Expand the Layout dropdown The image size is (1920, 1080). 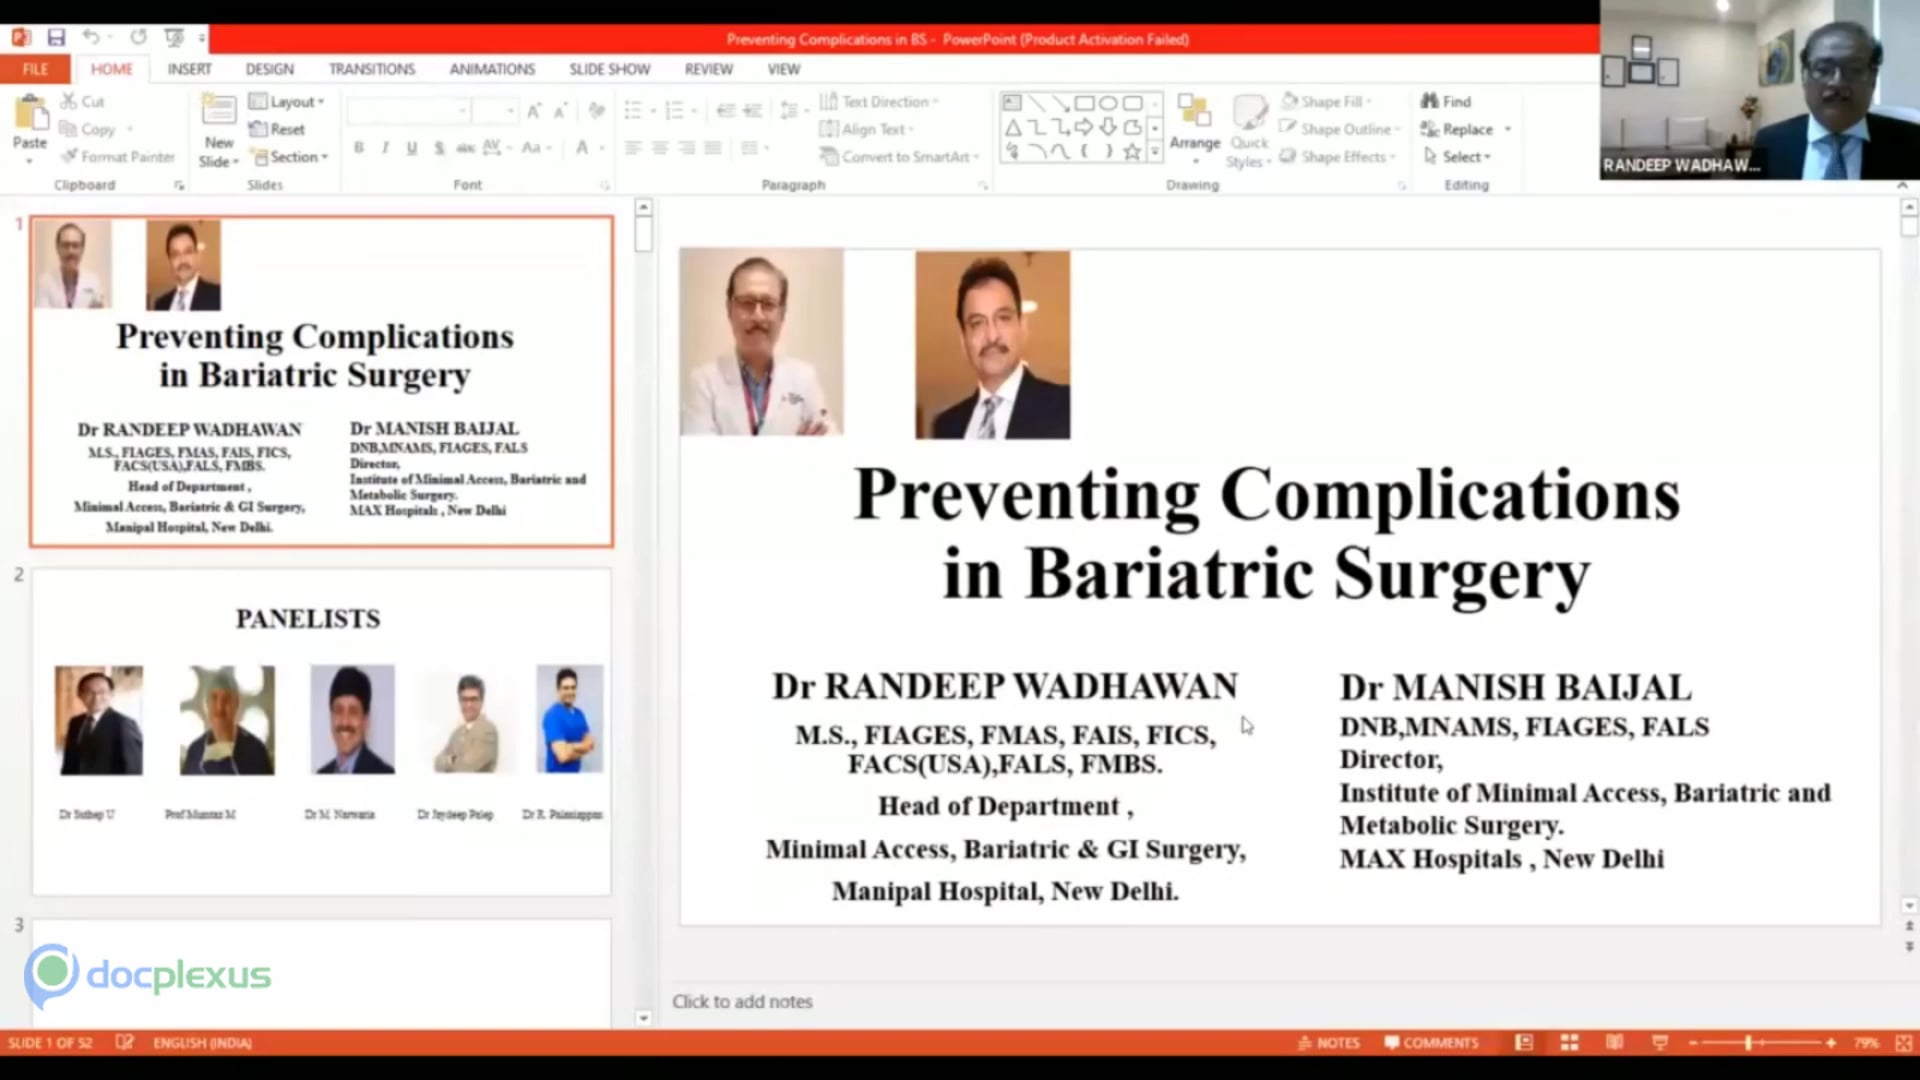point(287,101)
